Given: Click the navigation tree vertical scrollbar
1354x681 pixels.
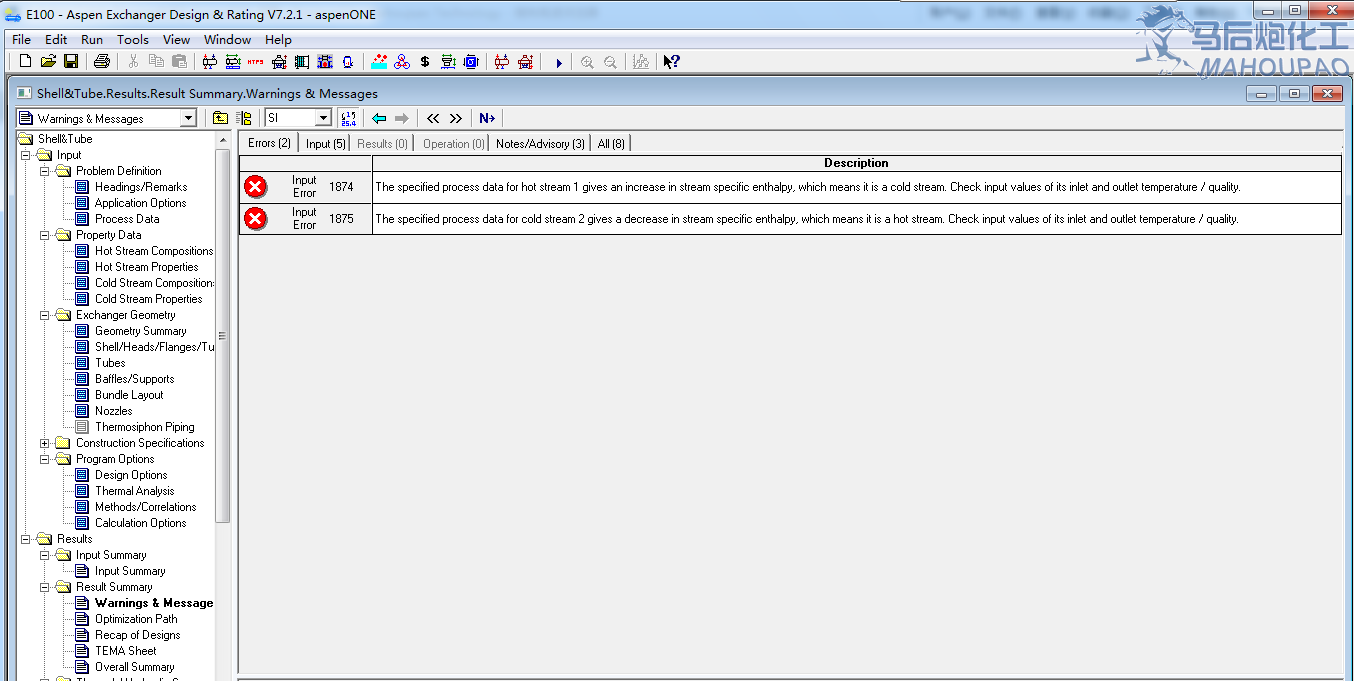Looking at the screenshot, I should click(223, 336).
